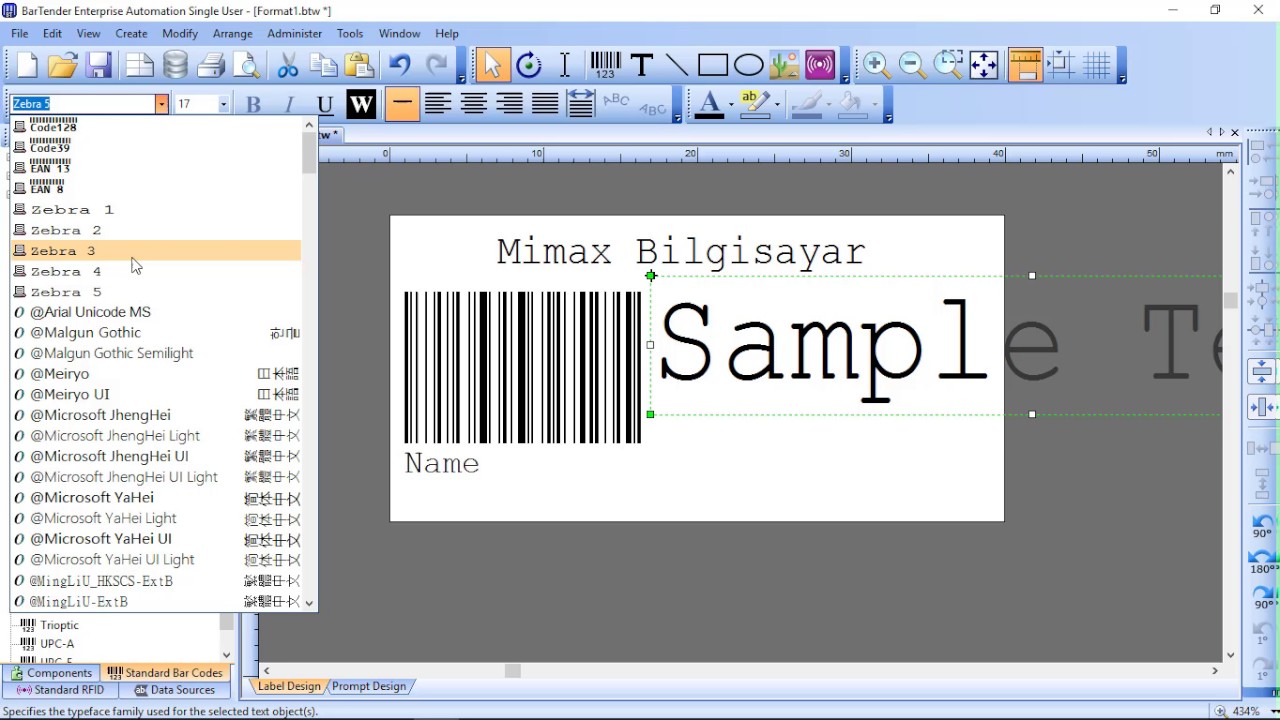Select the Ellipse drawing tool
1280x720 pixels.
click(x=749, y=66)
